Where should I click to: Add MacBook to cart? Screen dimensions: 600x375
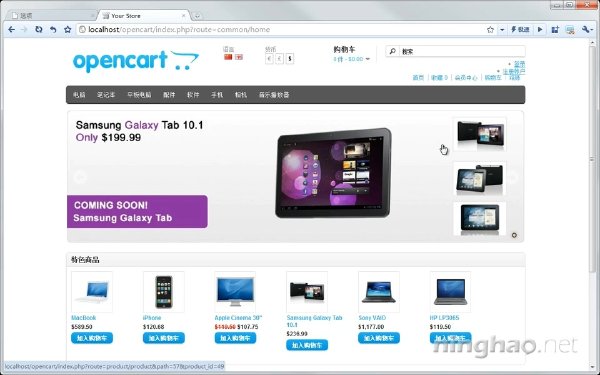(x=92, y=338)
